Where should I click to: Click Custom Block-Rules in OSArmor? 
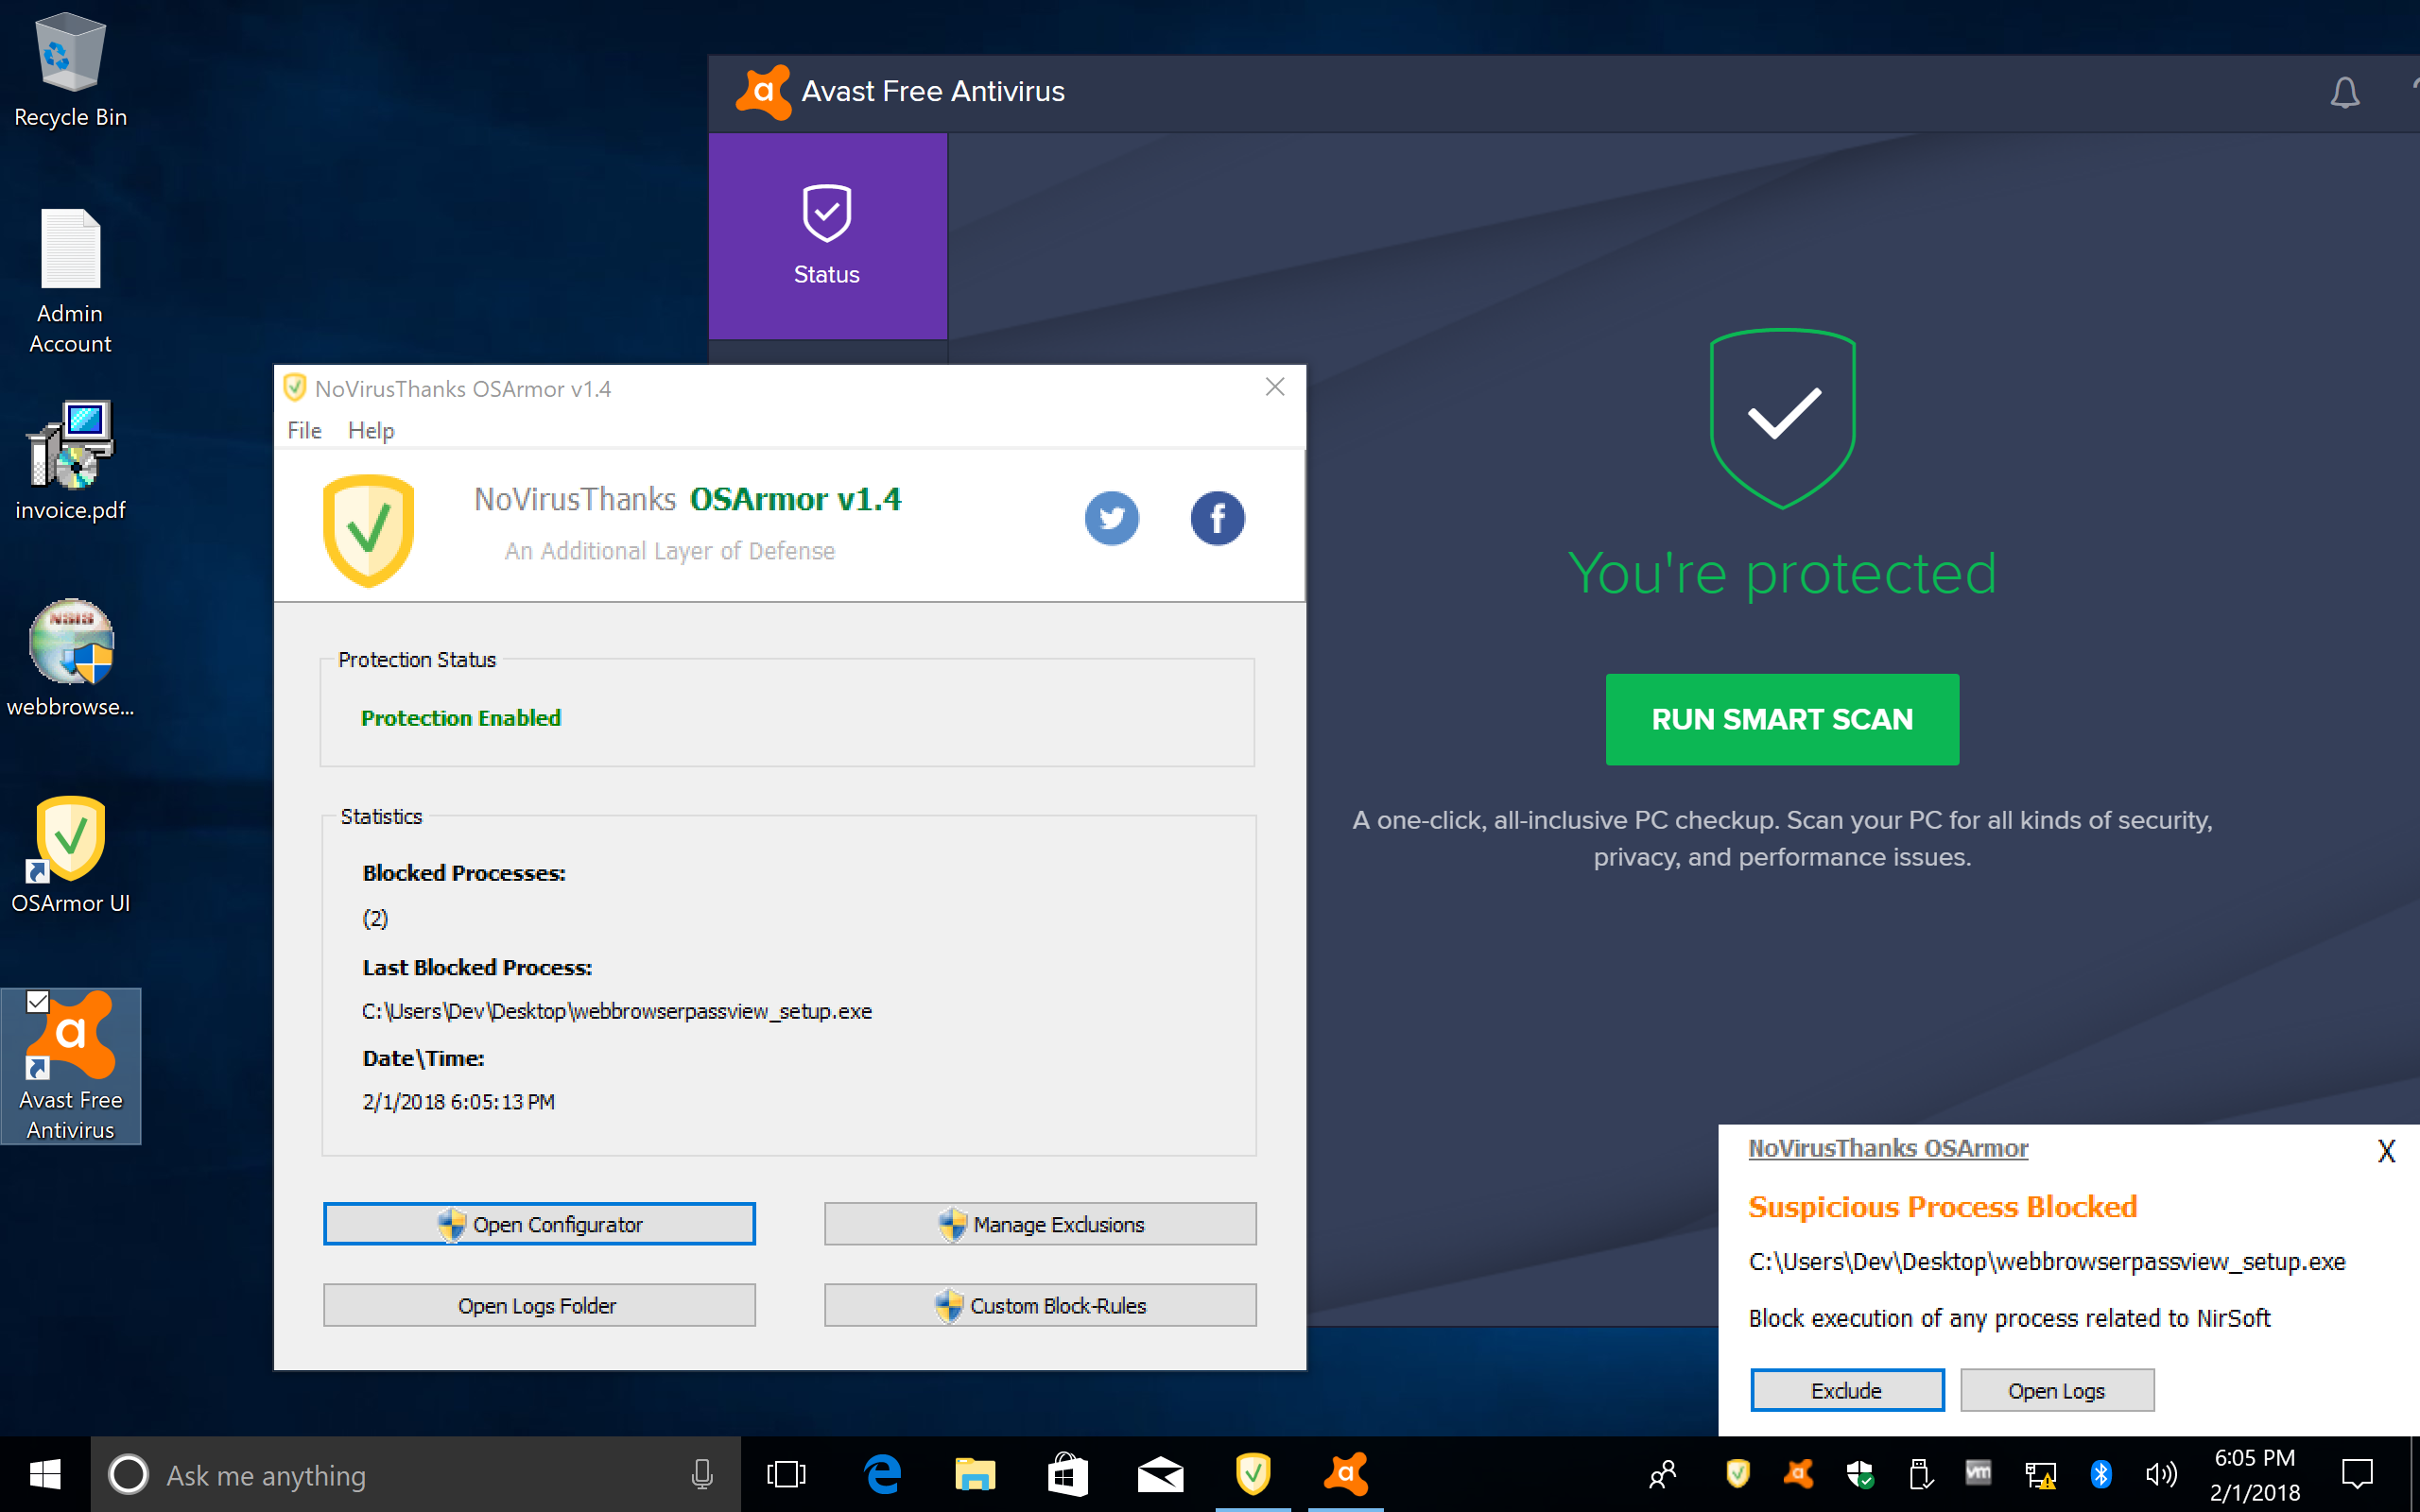[1040, 1305]
